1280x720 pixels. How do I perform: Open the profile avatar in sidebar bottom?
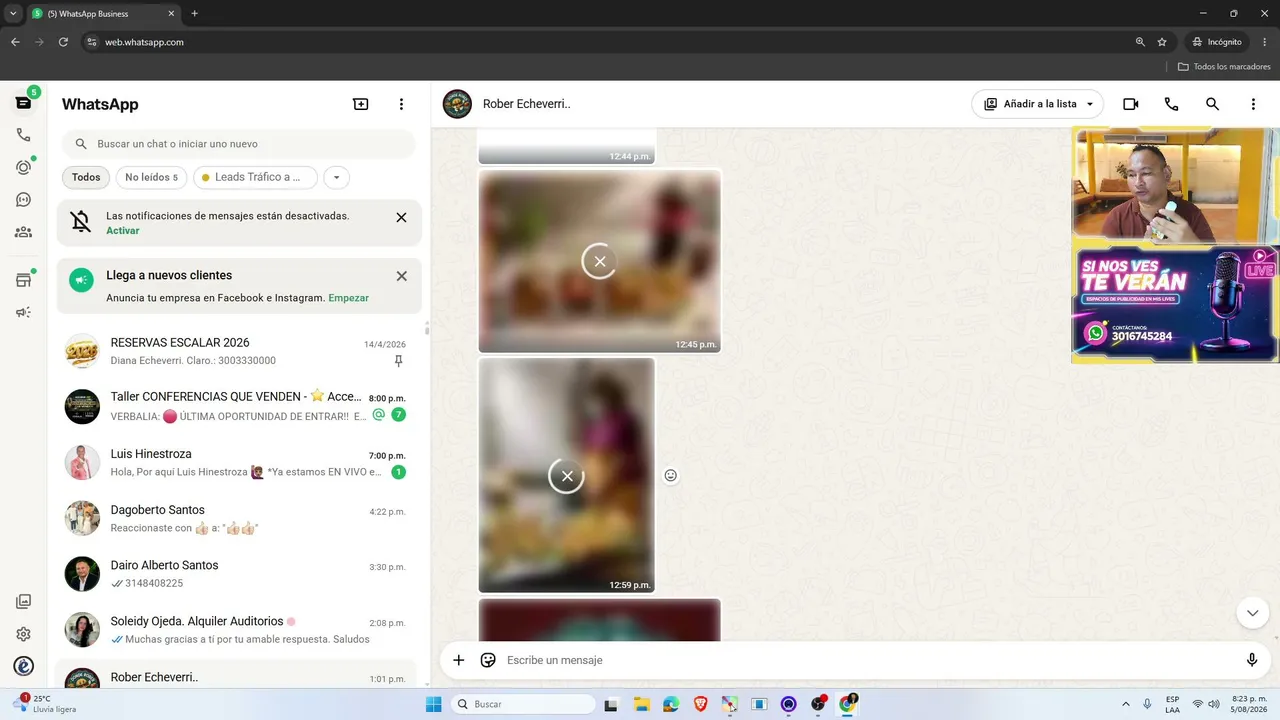pos(23,666)
